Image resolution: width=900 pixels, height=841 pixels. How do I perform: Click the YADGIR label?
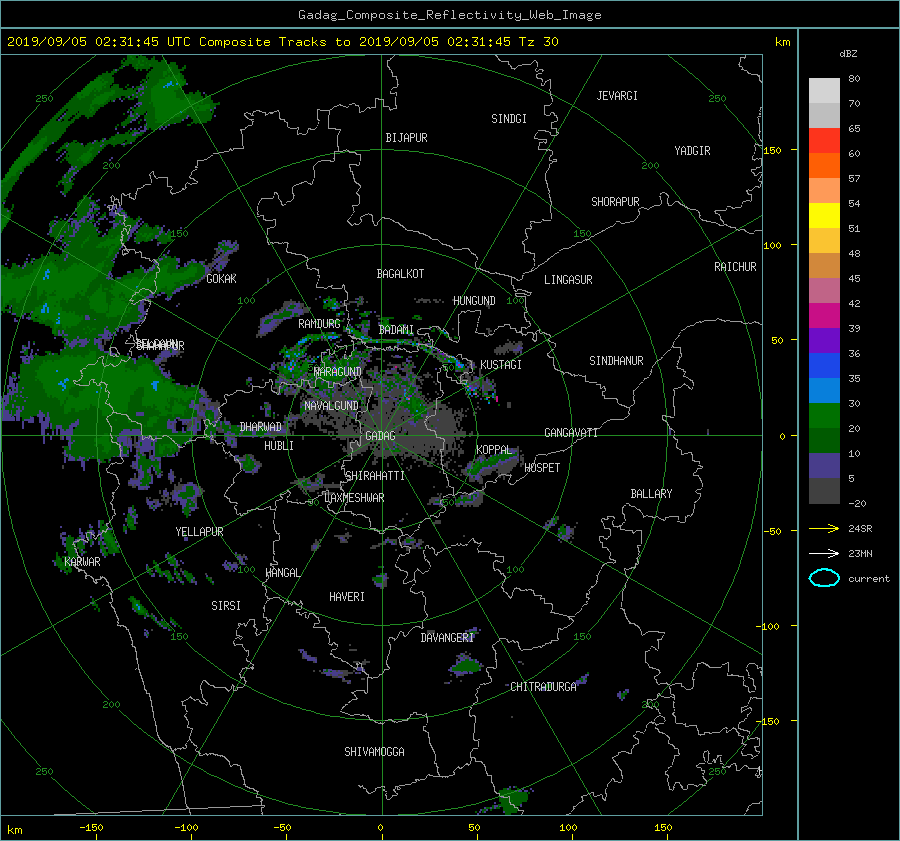tap(692, 151)
